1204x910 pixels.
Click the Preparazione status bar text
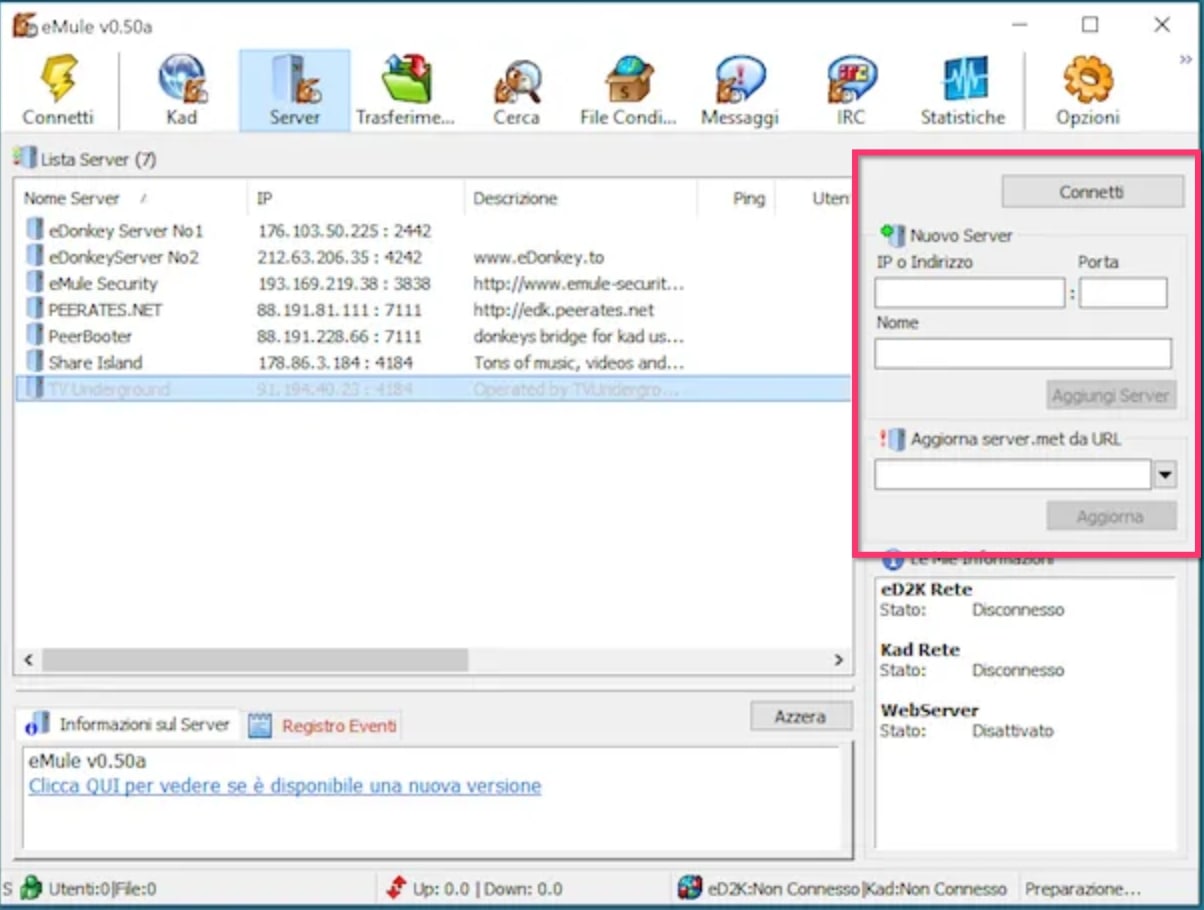click(1083, 889)
